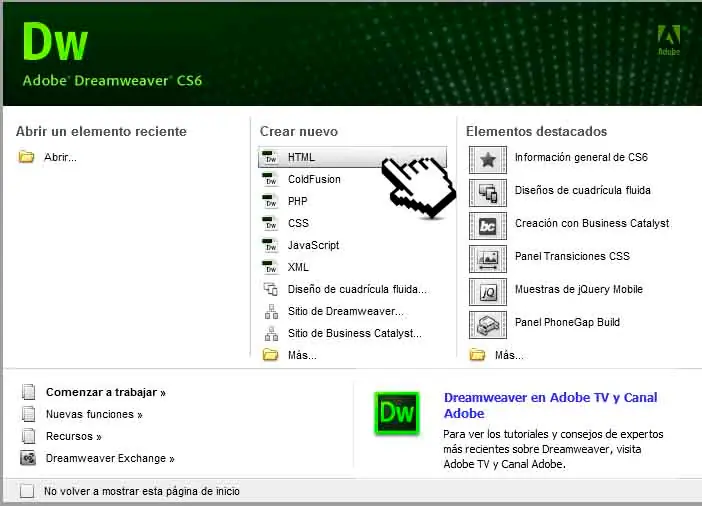Click the devices icon for Diseños de cuadrícula fluida
Image resolution: width=702 pixels, height=506 pixels.
pyautogui.click(x=488, y=193)
